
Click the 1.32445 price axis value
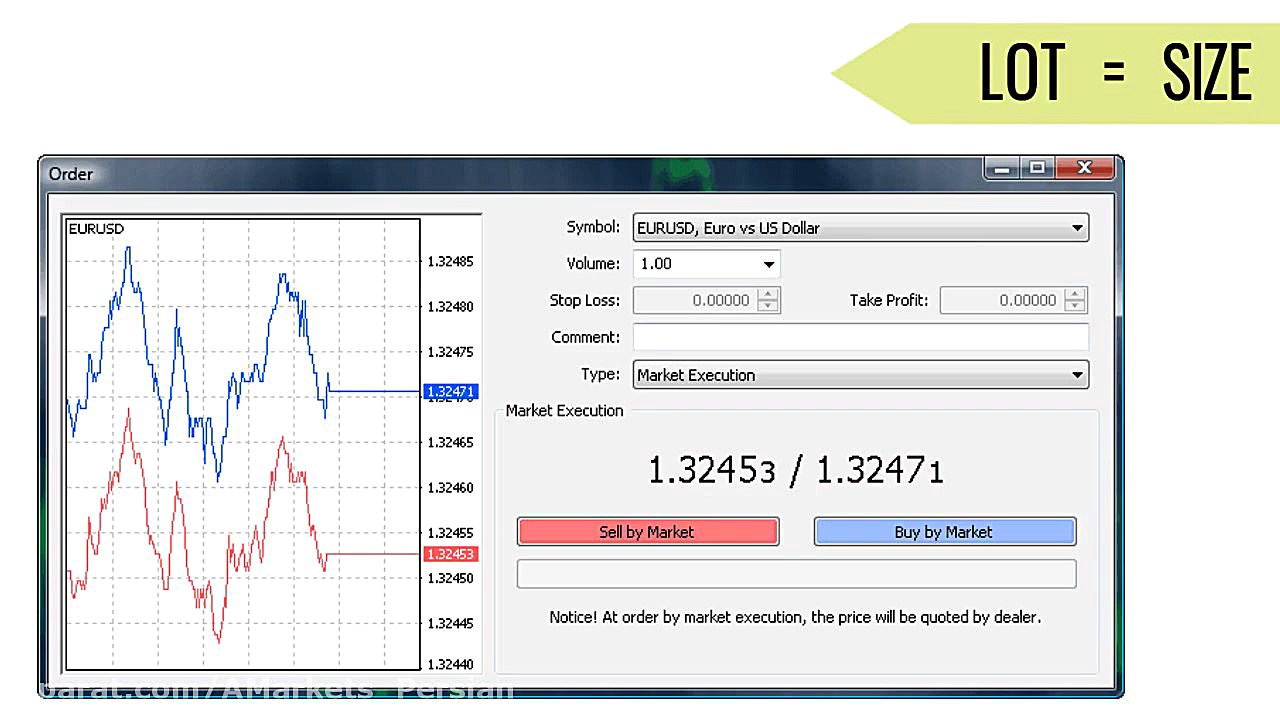click(450, 624)
